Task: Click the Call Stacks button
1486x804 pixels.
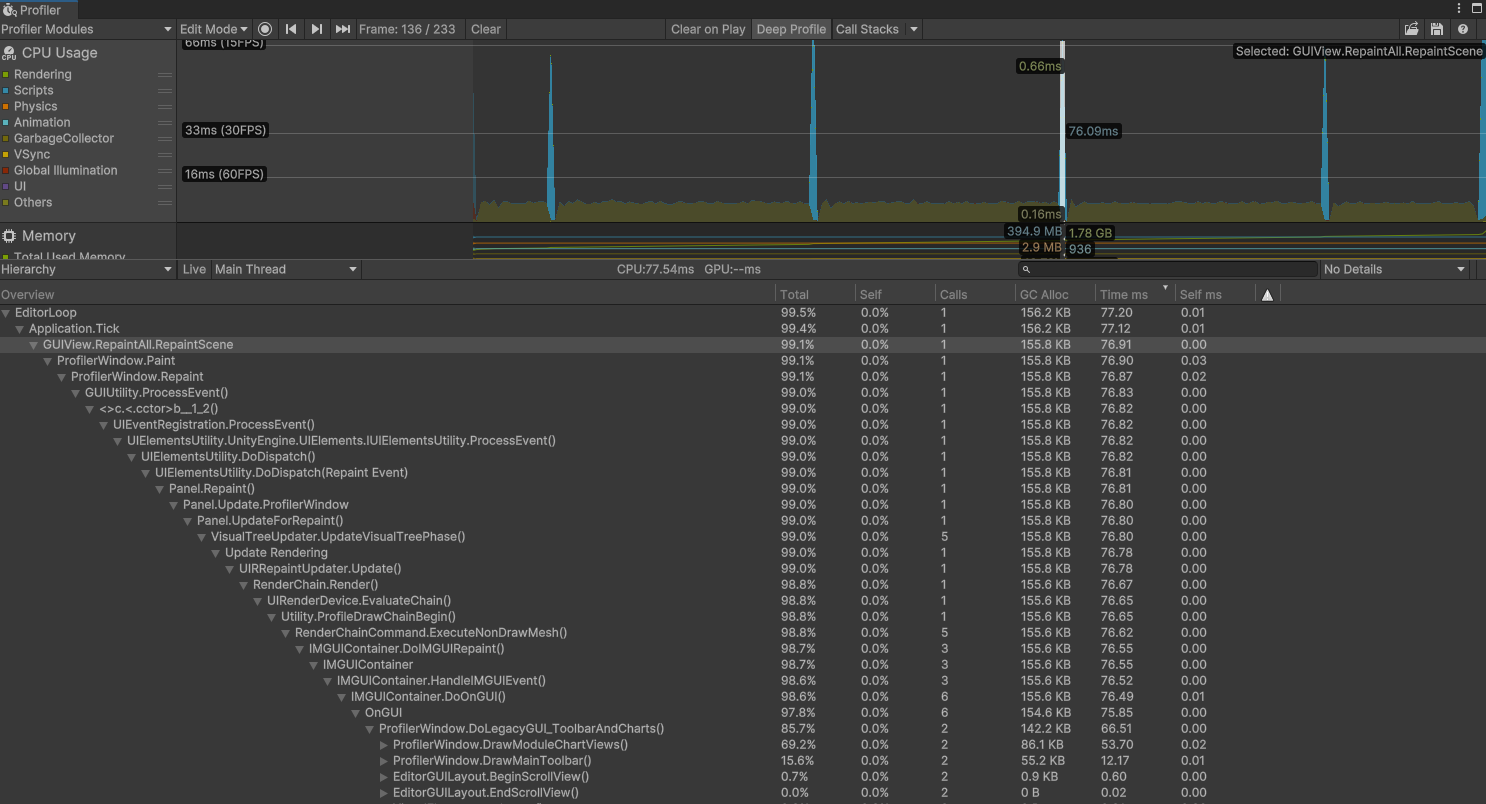Action: point(868,29)
